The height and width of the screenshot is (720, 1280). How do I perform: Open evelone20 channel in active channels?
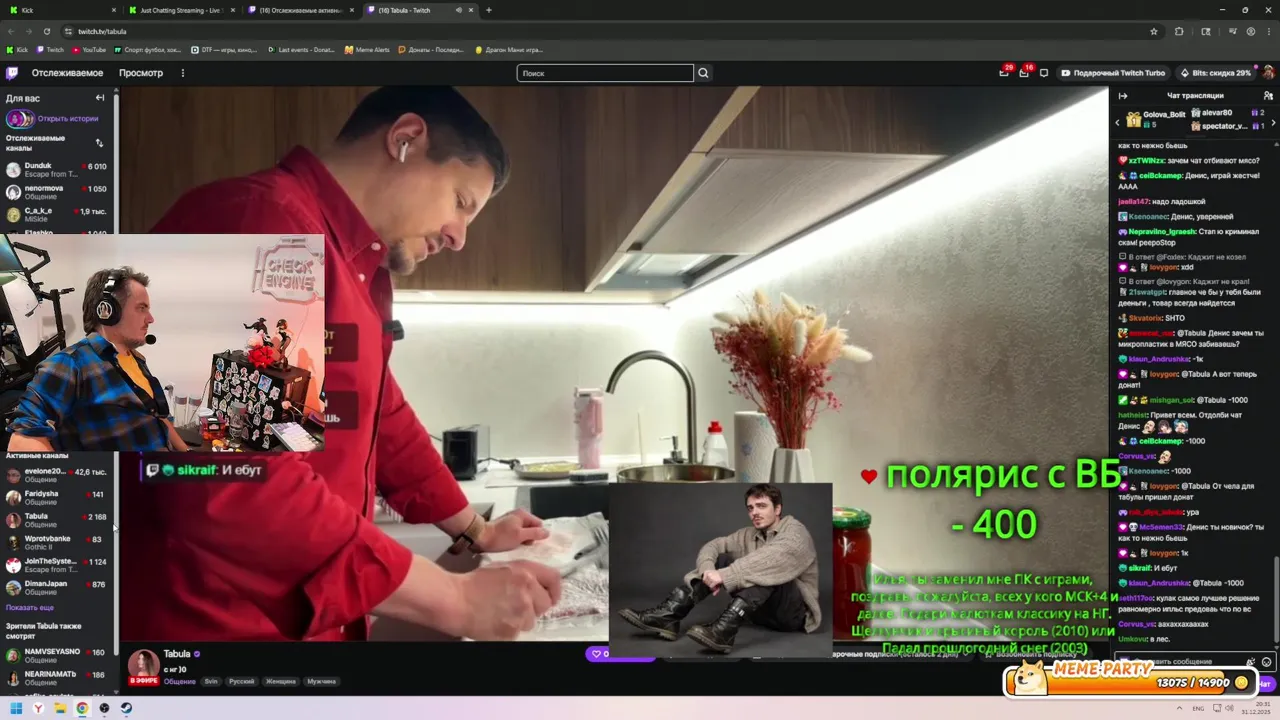(57, 475)
